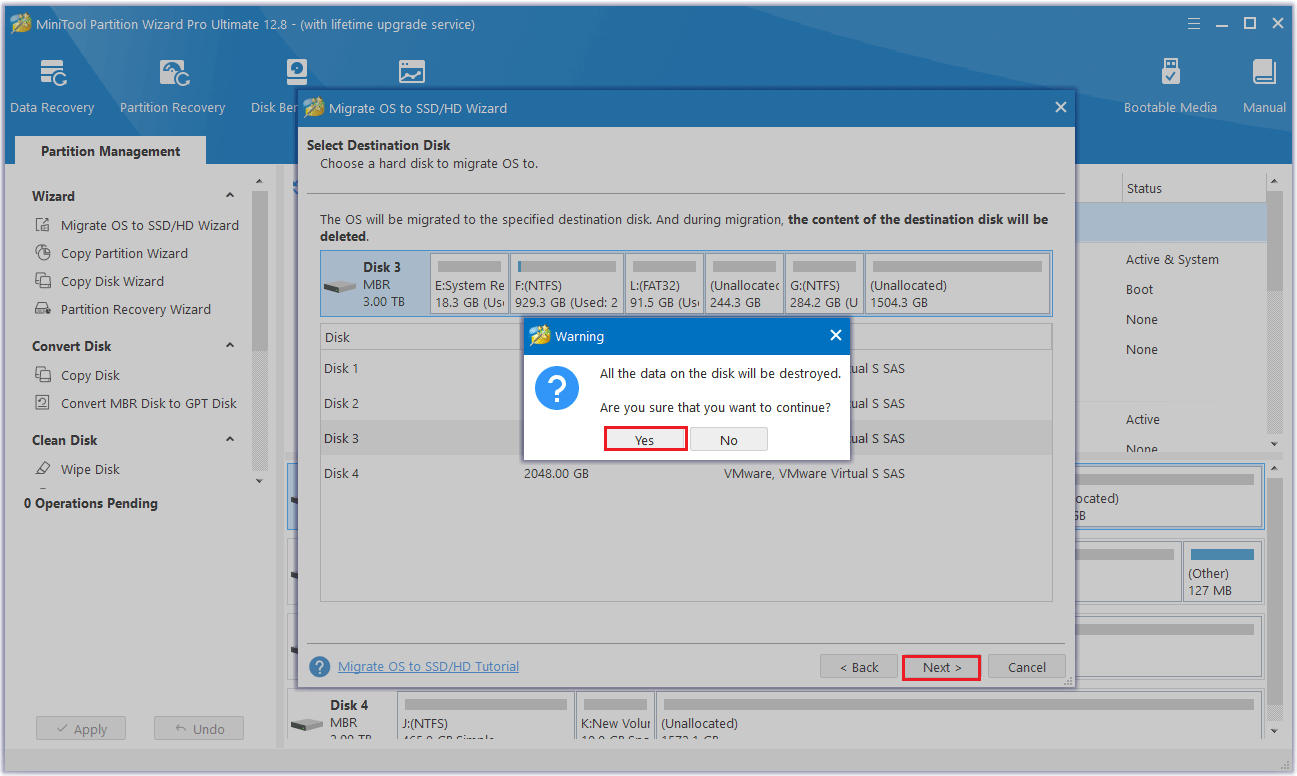Select the 244.3 GB Unallocated block

(744, 284)
